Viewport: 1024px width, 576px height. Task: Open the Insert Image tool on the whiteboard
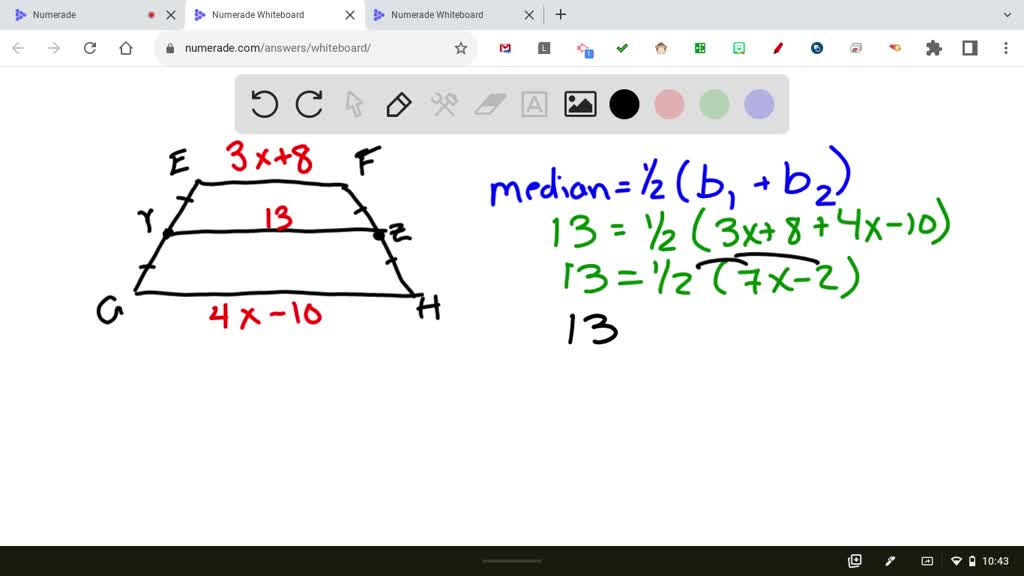pos(579,104)
